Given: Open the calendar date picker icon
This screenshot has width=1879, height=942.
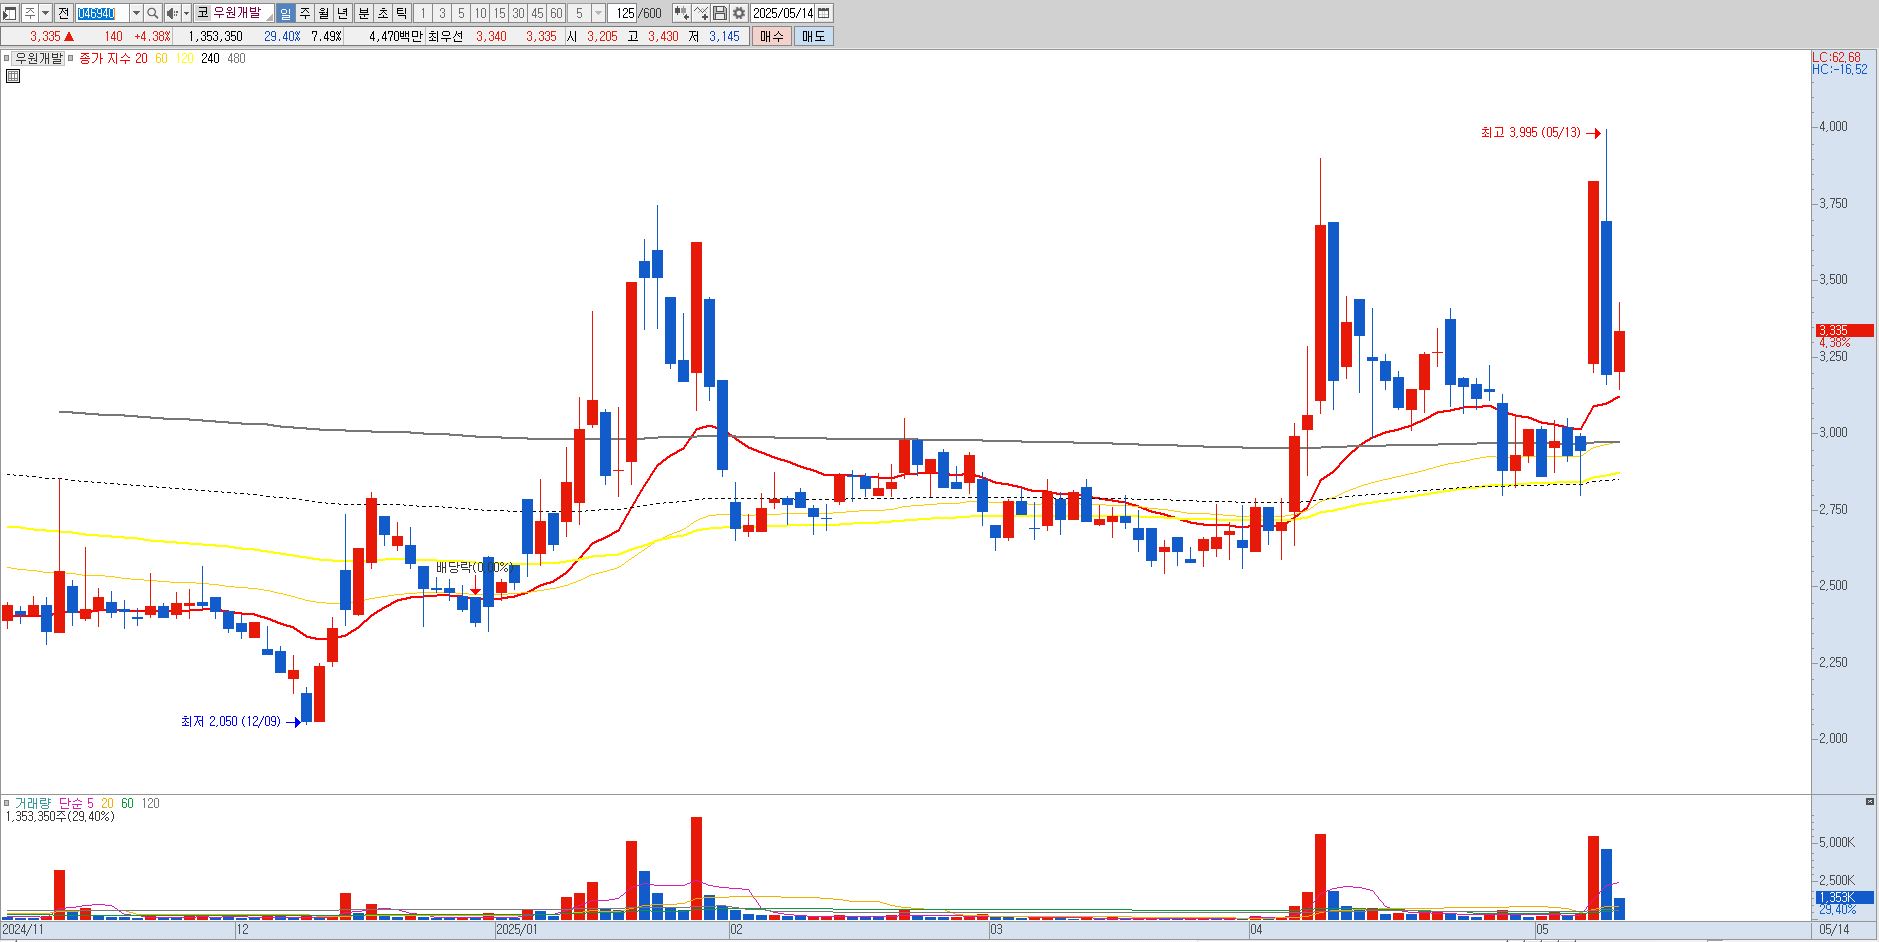Looking at the screenshot, I should tap(824, 13).
